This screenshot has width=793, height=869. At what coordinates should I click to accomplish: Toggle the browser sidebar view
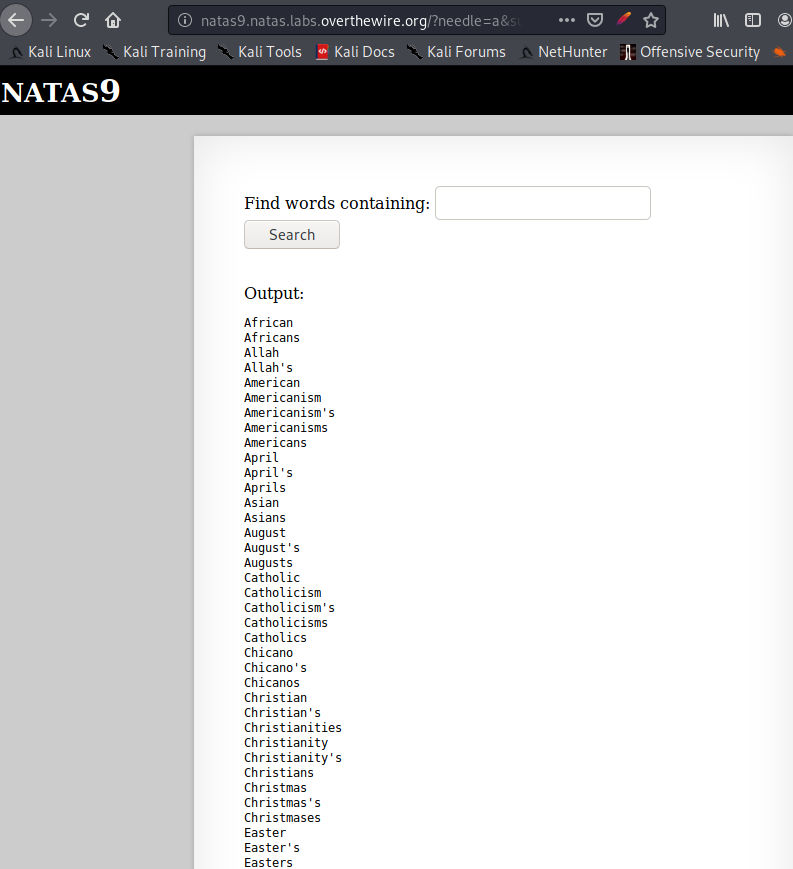pyautogui.click(x=753, y=20)
